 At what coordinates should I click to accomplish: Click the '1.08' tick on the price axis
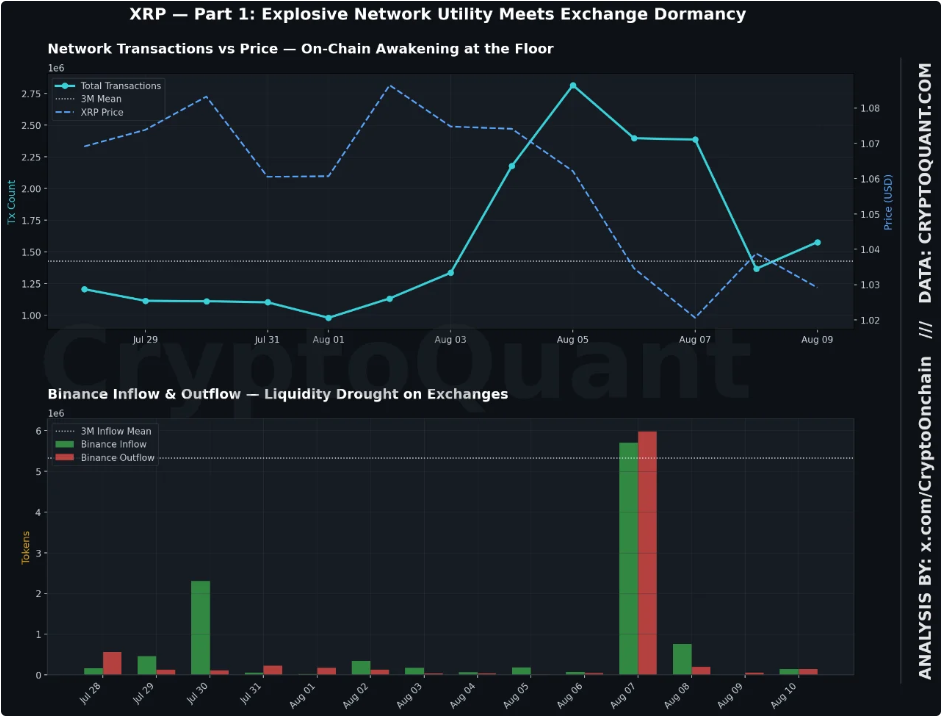click(x=870, y=108)
